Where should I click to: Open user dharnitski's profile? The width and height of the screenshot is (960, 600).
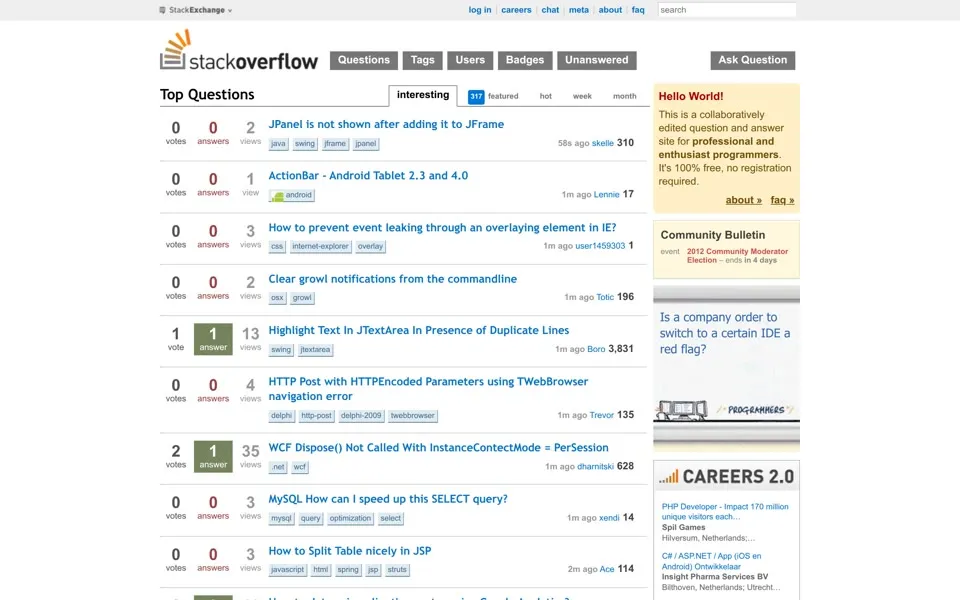click(x=595, y=467)
